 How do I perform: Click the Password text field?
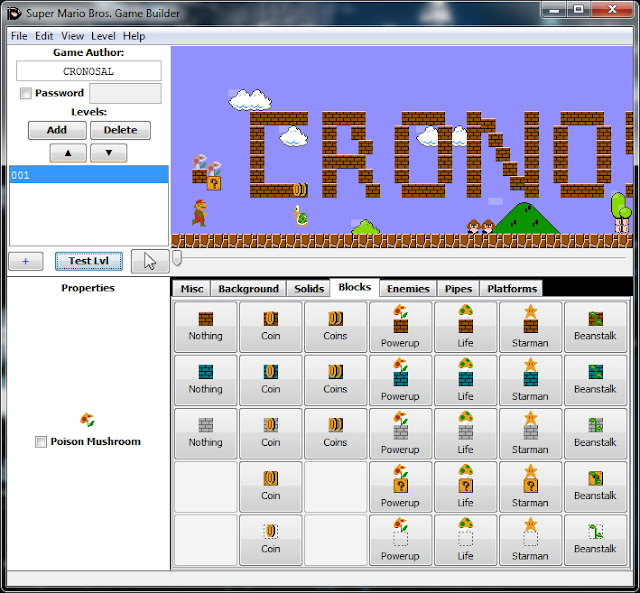point(125,93)
